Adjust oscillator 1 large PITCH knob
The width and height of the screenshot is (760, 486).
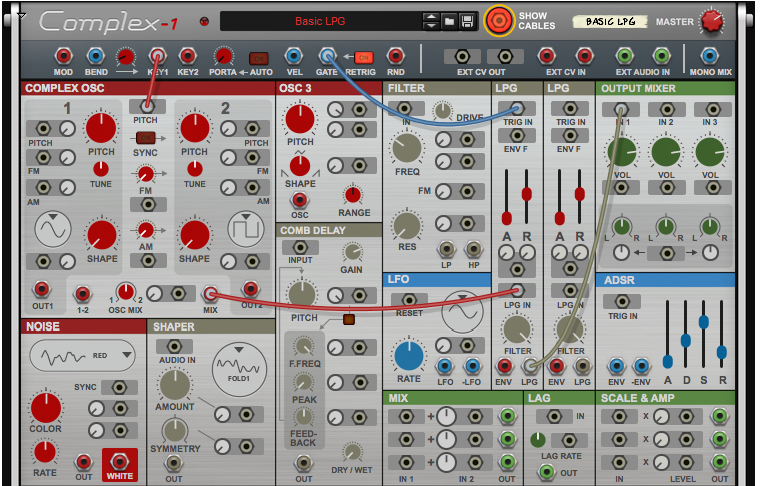101,128
